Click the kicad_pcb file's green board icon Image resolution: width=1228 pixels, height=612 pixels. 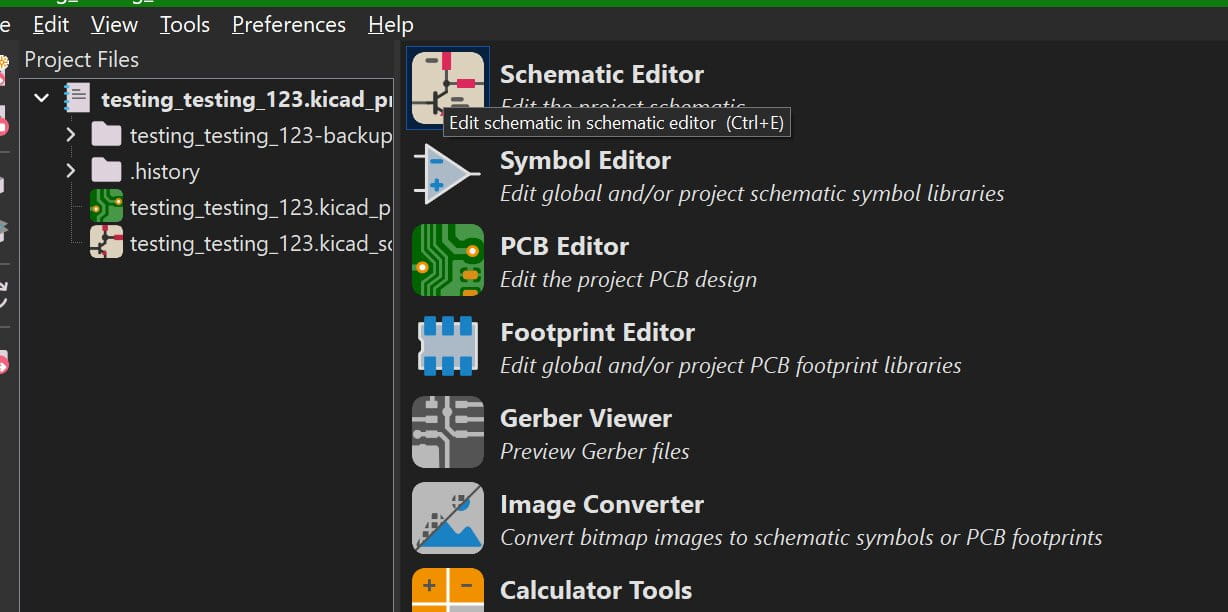click(x=106, y=207)
